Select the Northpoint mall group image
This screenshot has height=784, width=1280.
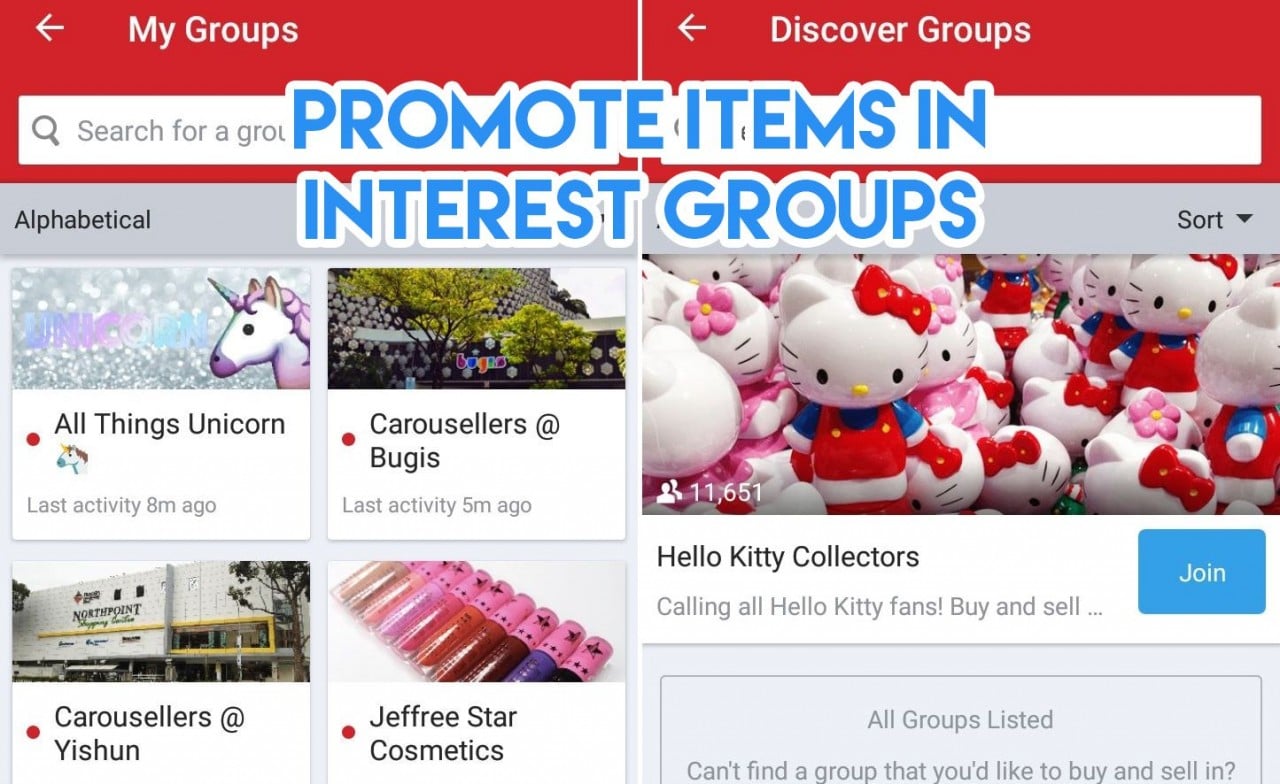[x=161, y=621]
